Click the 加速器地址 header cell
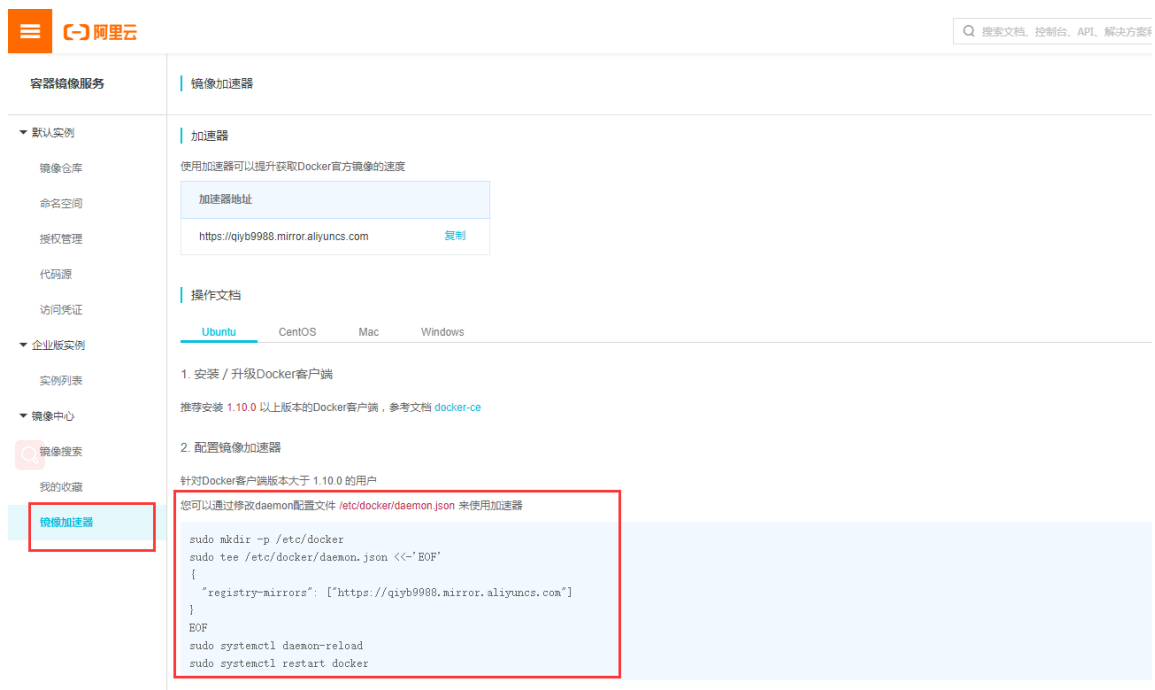The height and width of the screenshot is (690, 1155). point(335,200)
